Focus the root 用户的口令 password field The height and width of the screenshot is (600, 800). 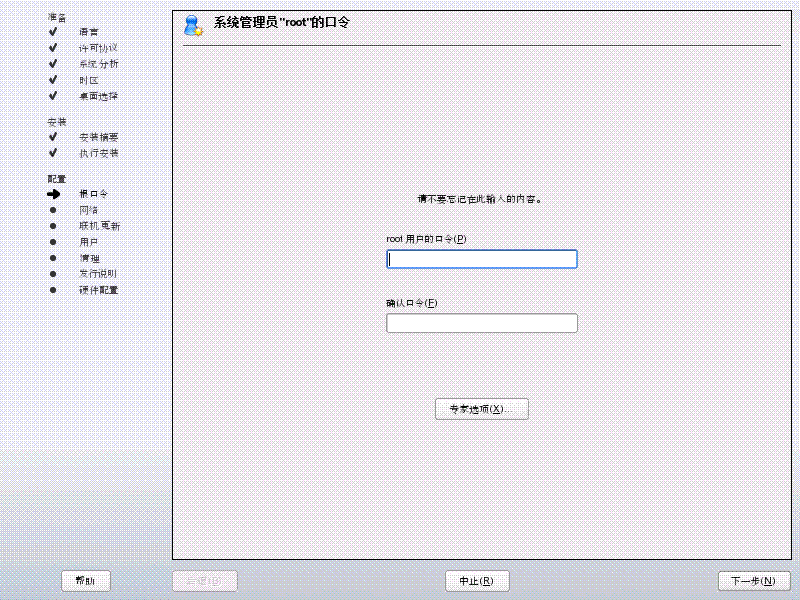481,259
